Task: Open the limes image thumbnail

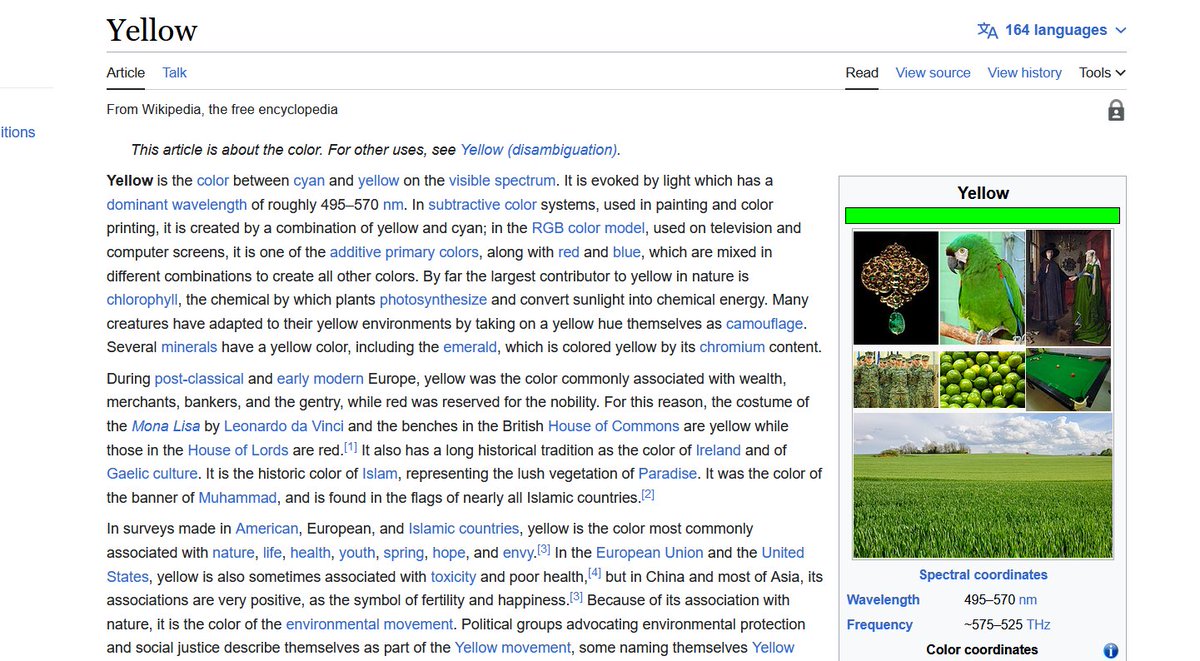Action: 982,379
